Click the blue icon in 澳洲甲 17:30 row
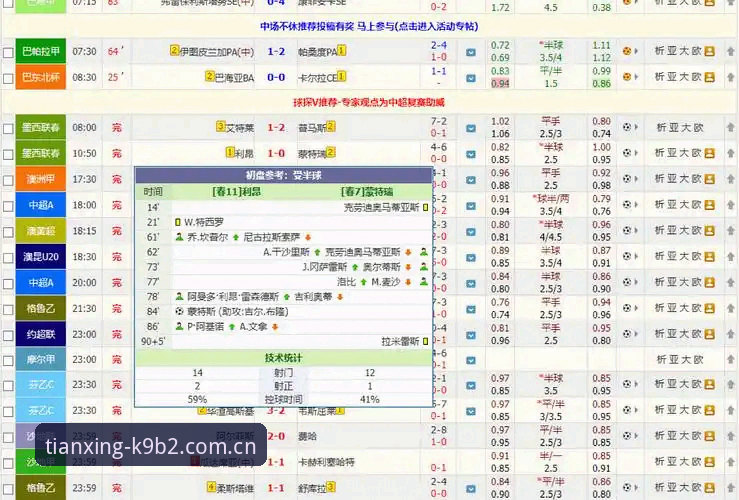The image size is (739, 500). (470, 180)
